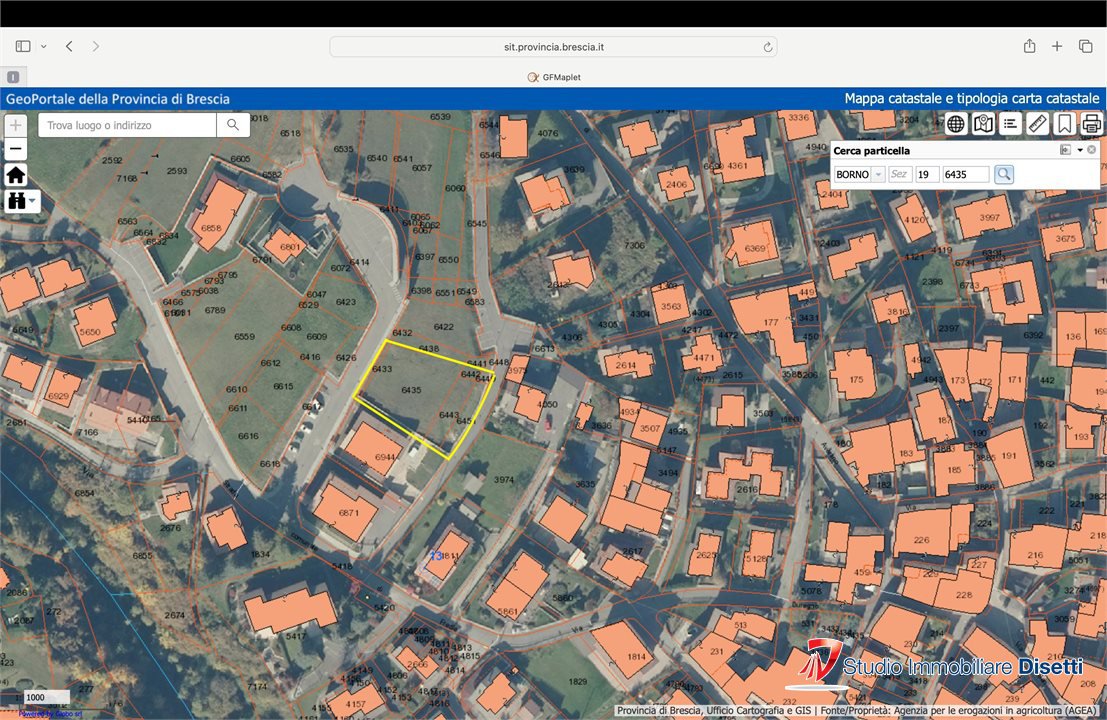
Task: Show the legend list panel
Action: coord(1010,124)
